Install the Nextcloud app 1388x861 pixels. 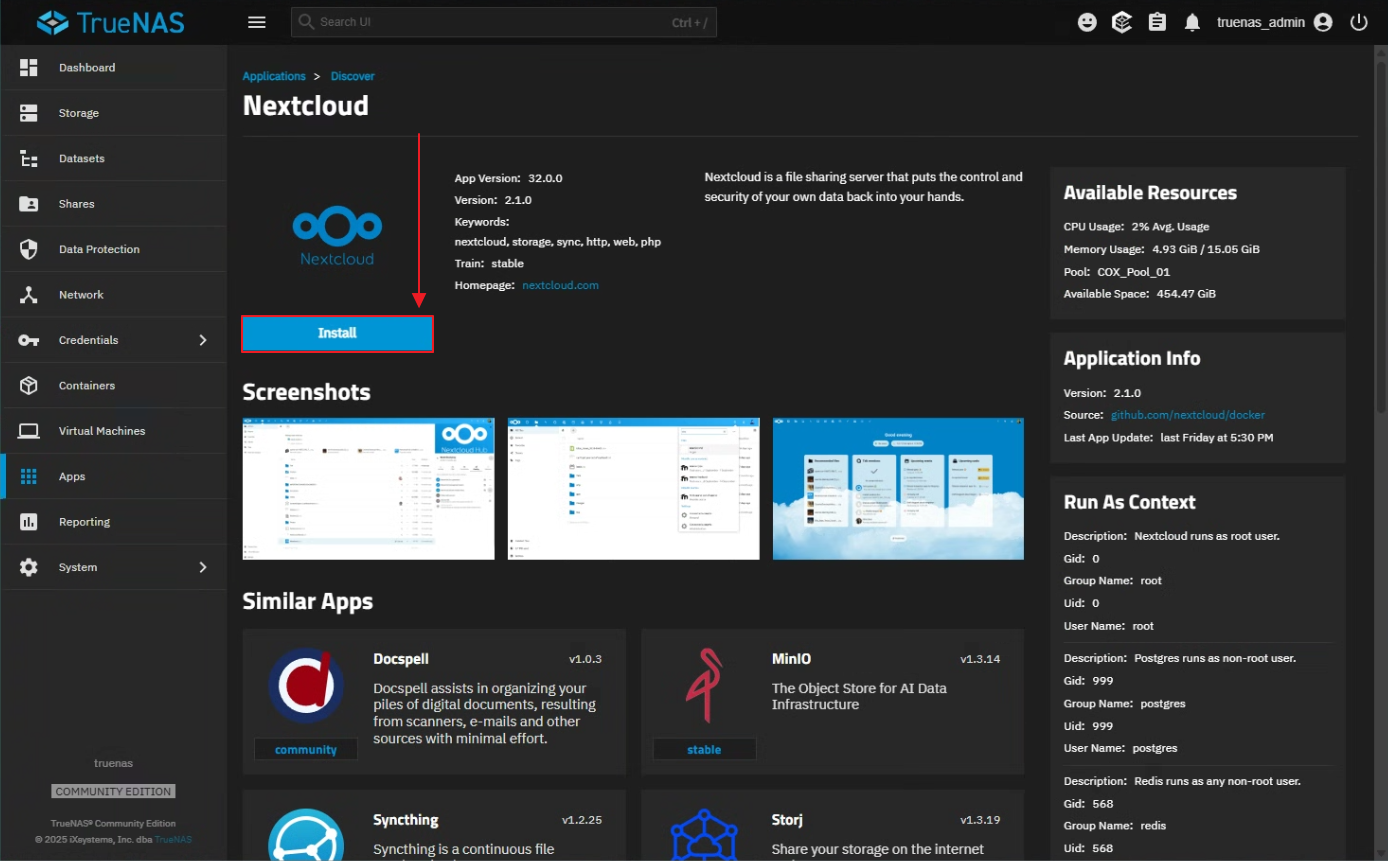(337, 333)
